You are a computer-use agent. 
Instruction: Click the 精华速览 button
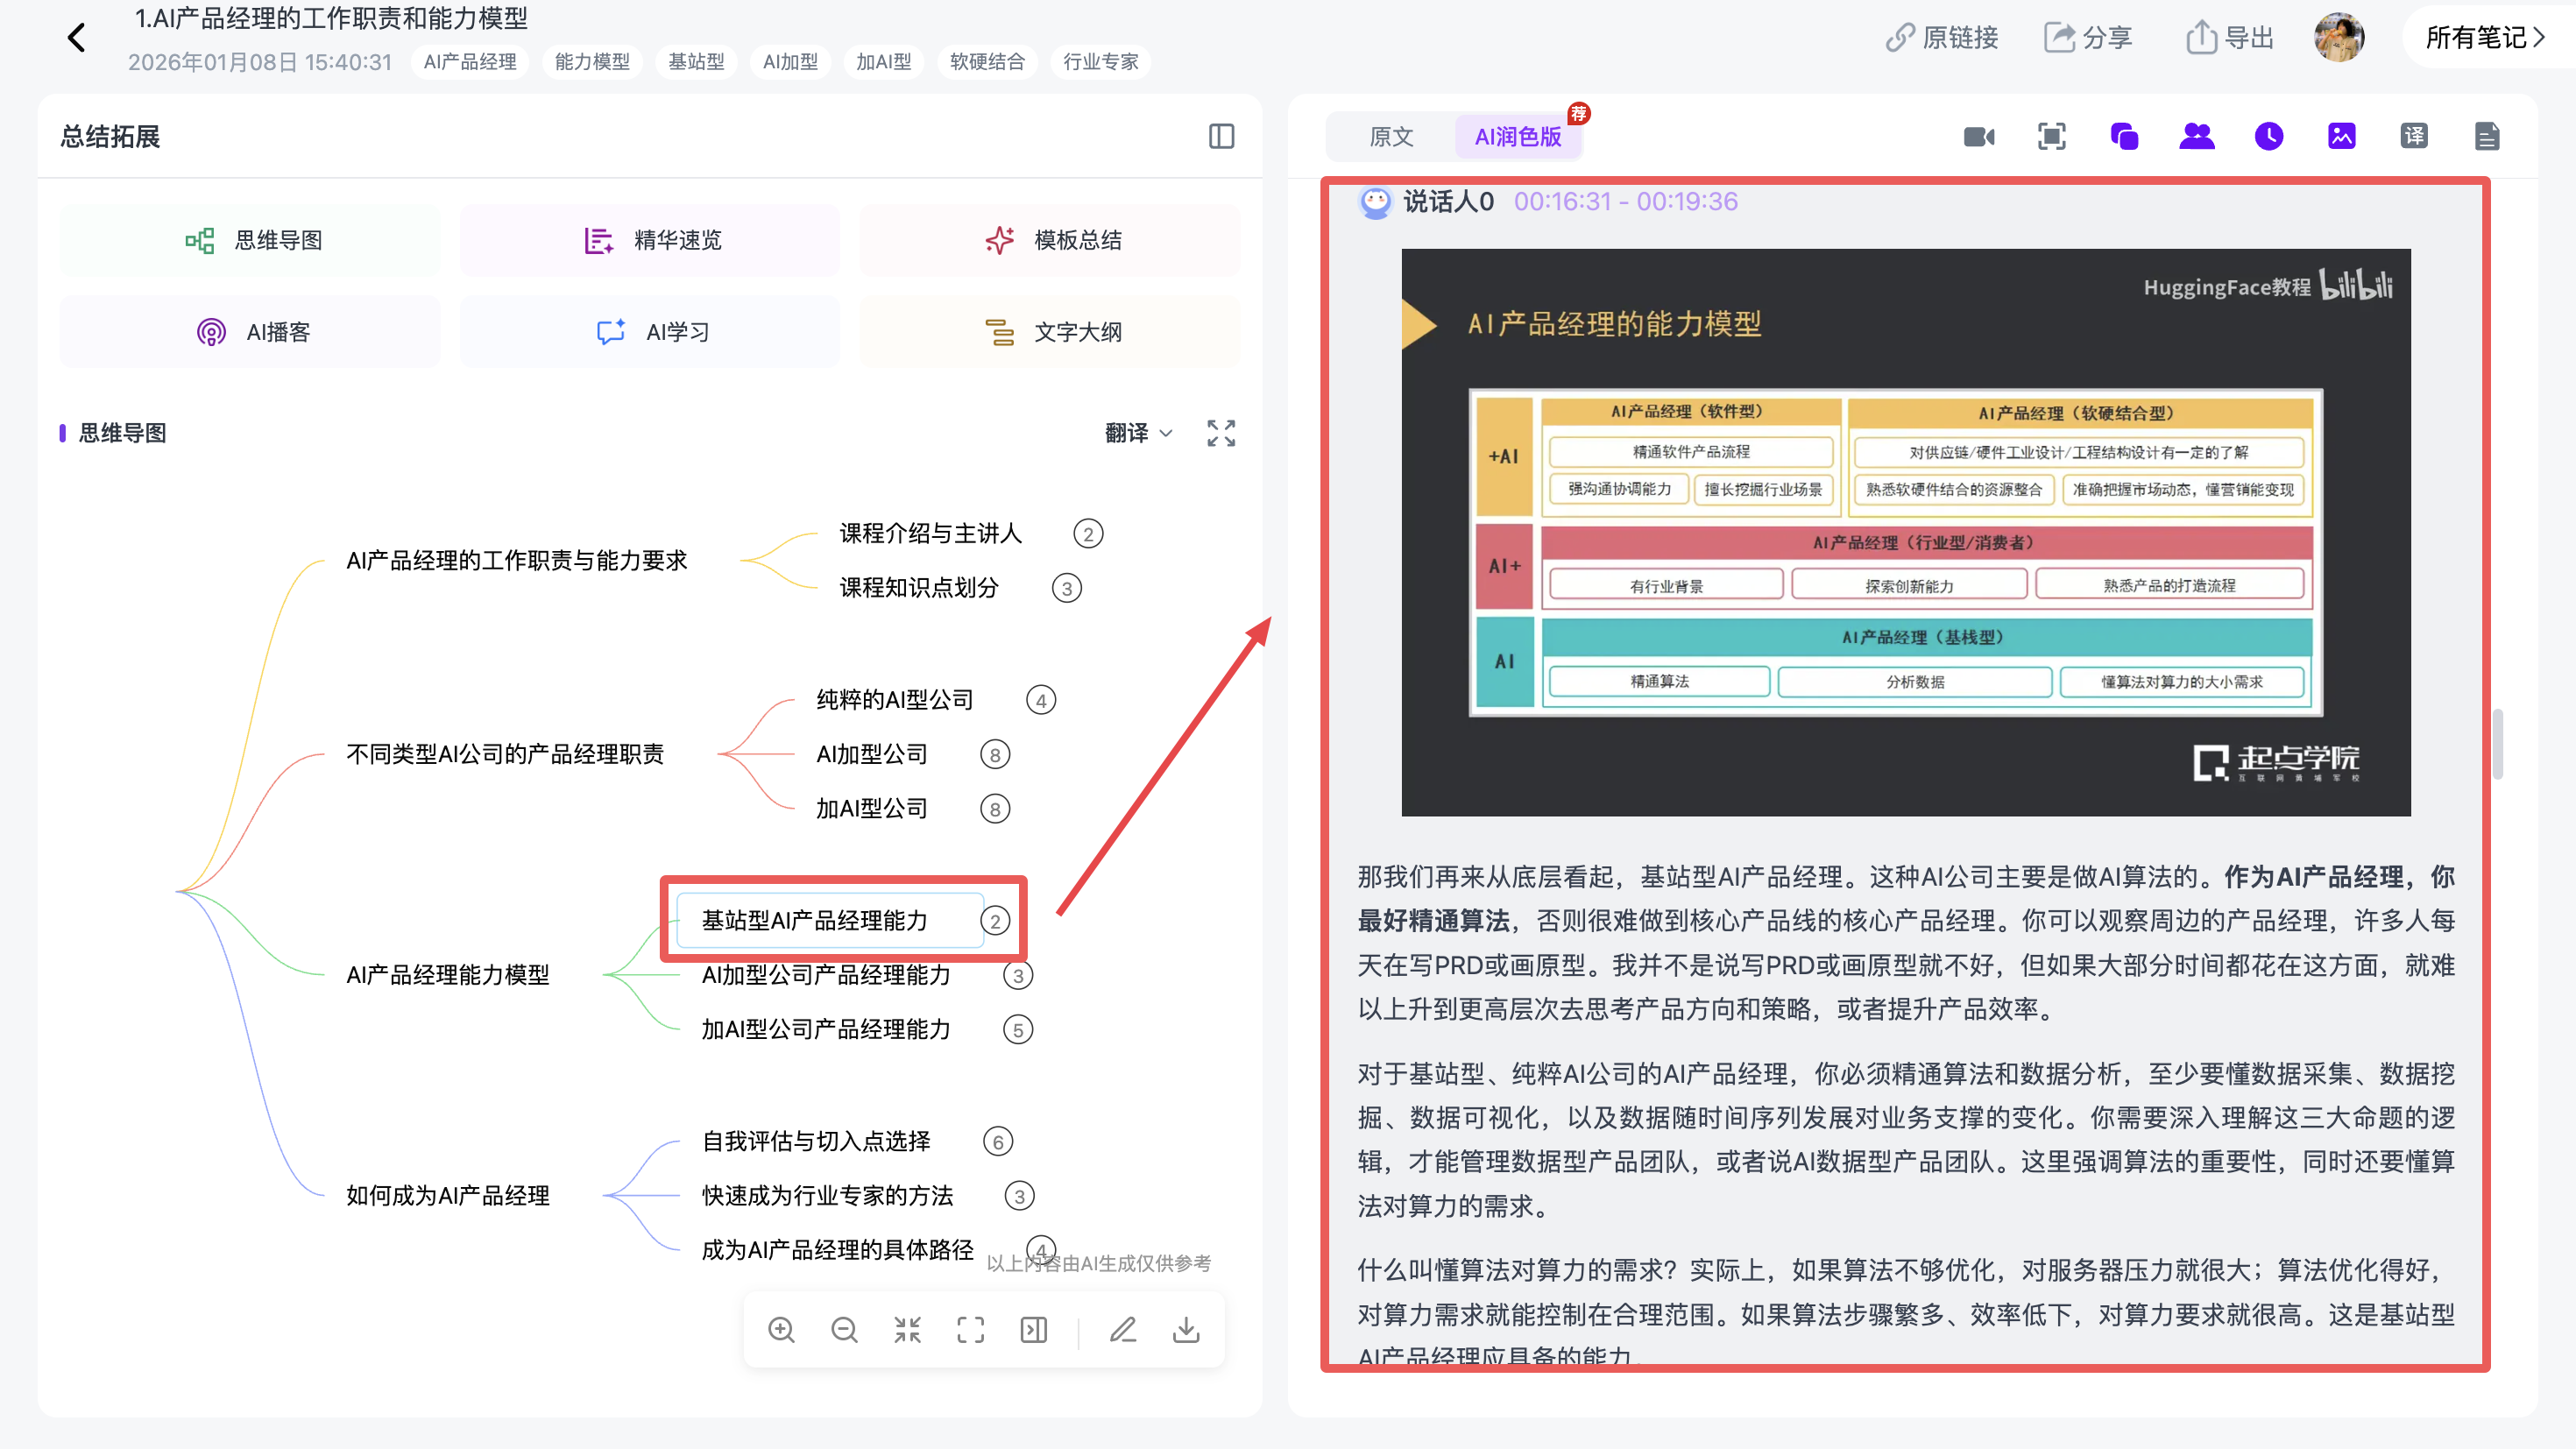tap(650, 240)
